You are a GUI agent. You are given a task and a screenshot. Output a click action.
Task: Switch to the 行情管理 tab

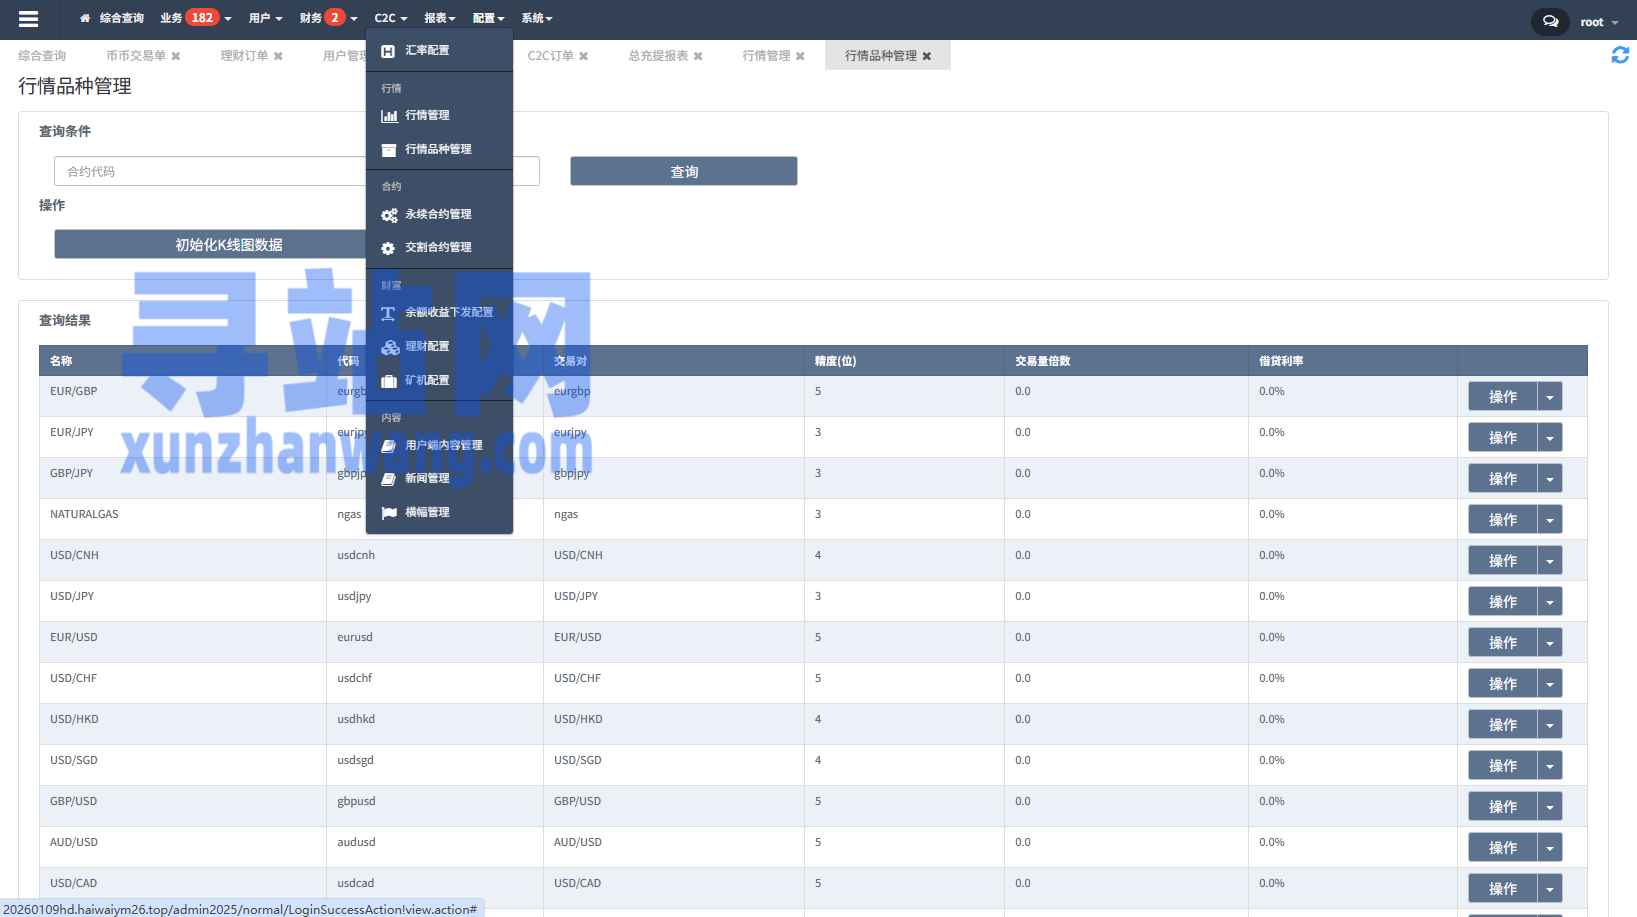coord(766,56)
